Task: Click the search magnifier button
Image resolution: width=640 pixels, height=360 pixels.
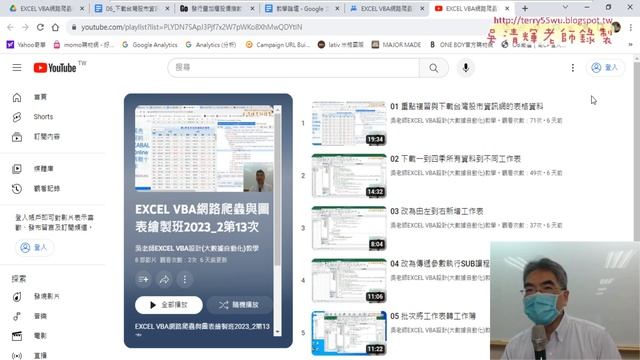Action: [433, 68]
